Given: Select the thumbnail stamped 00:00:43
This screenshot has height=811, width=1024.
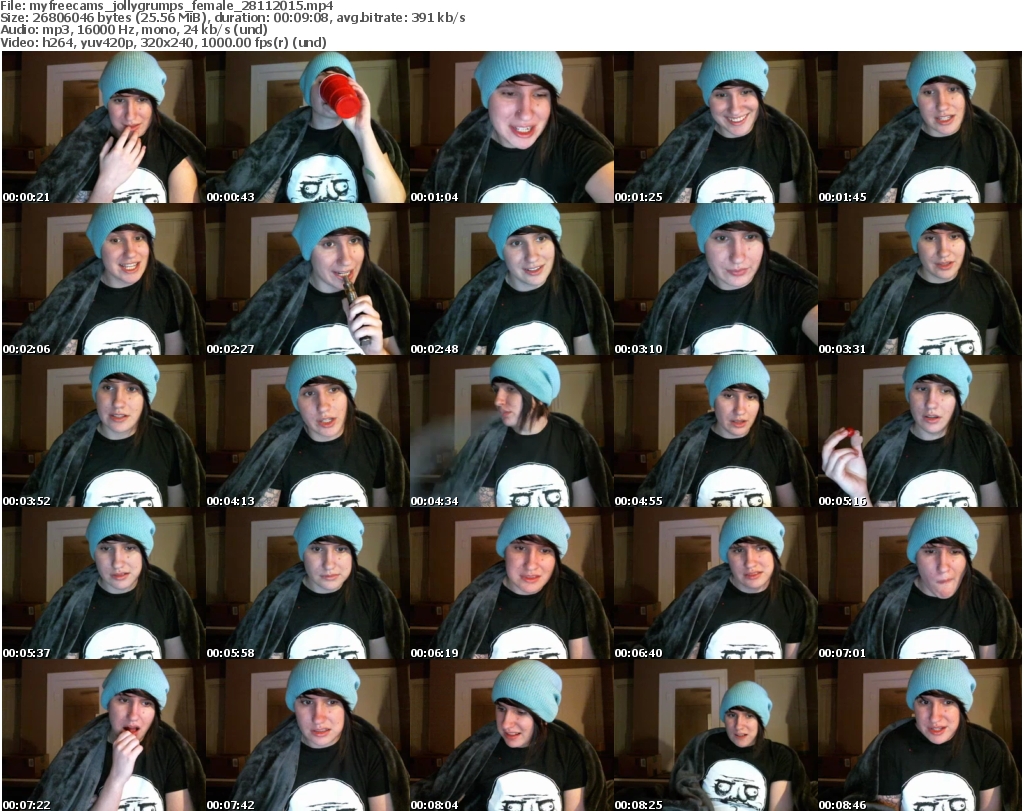Looking at the screenshot, I should [308, 127].
